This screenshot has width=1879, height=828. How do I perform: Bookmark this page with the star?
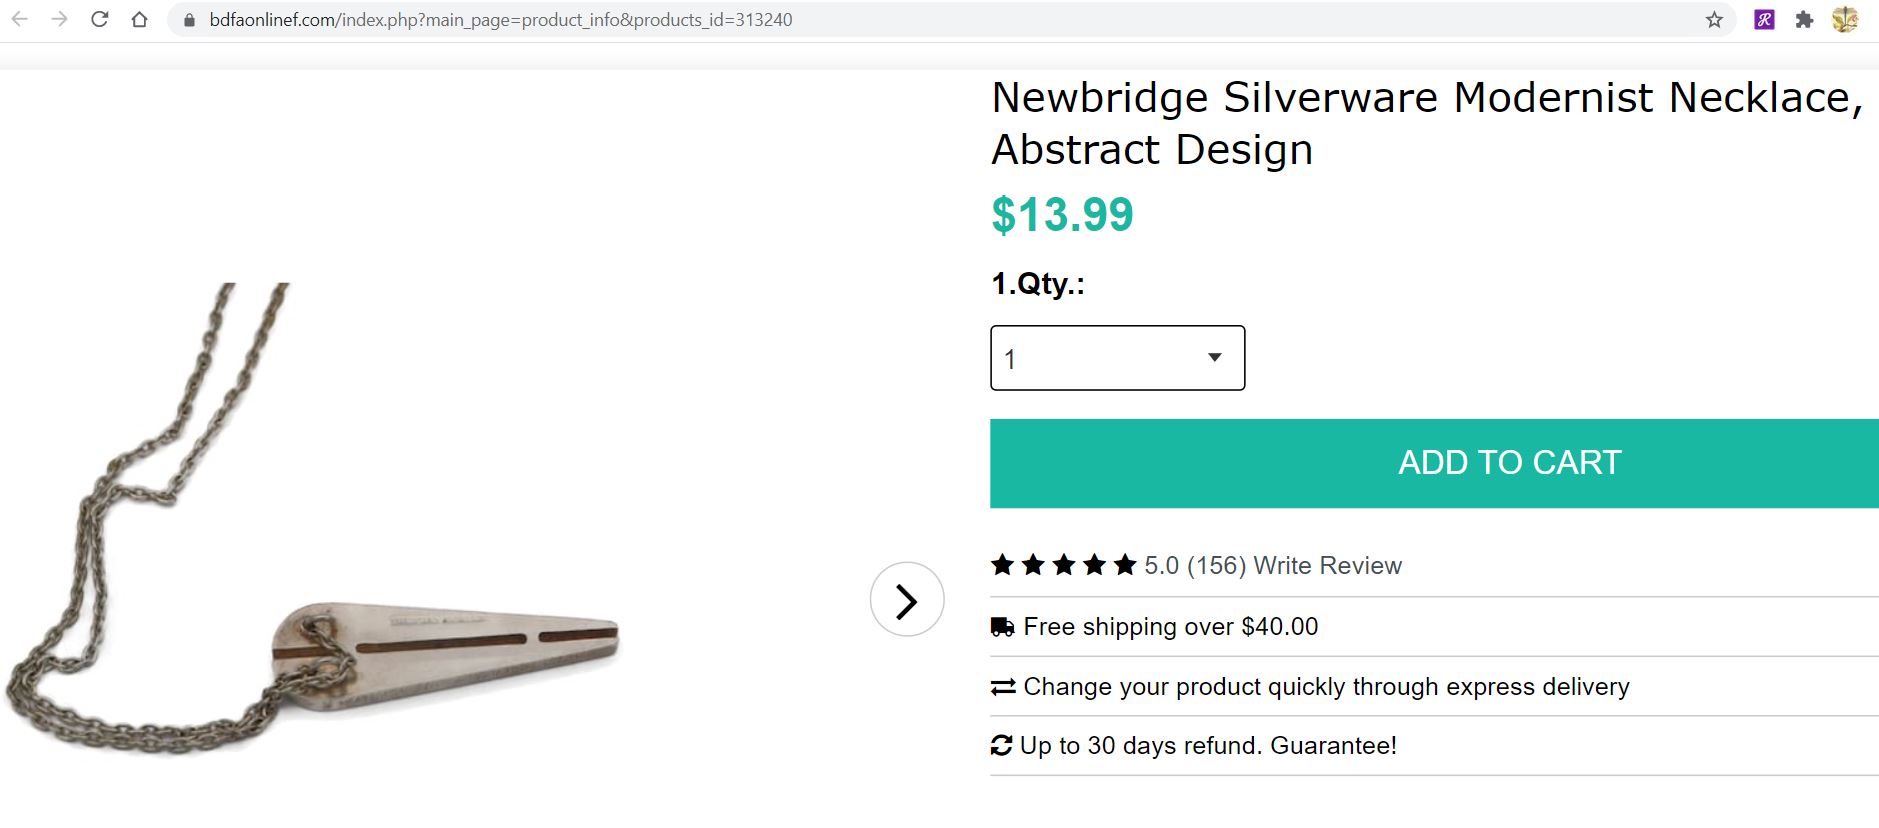pos(1713,18)
